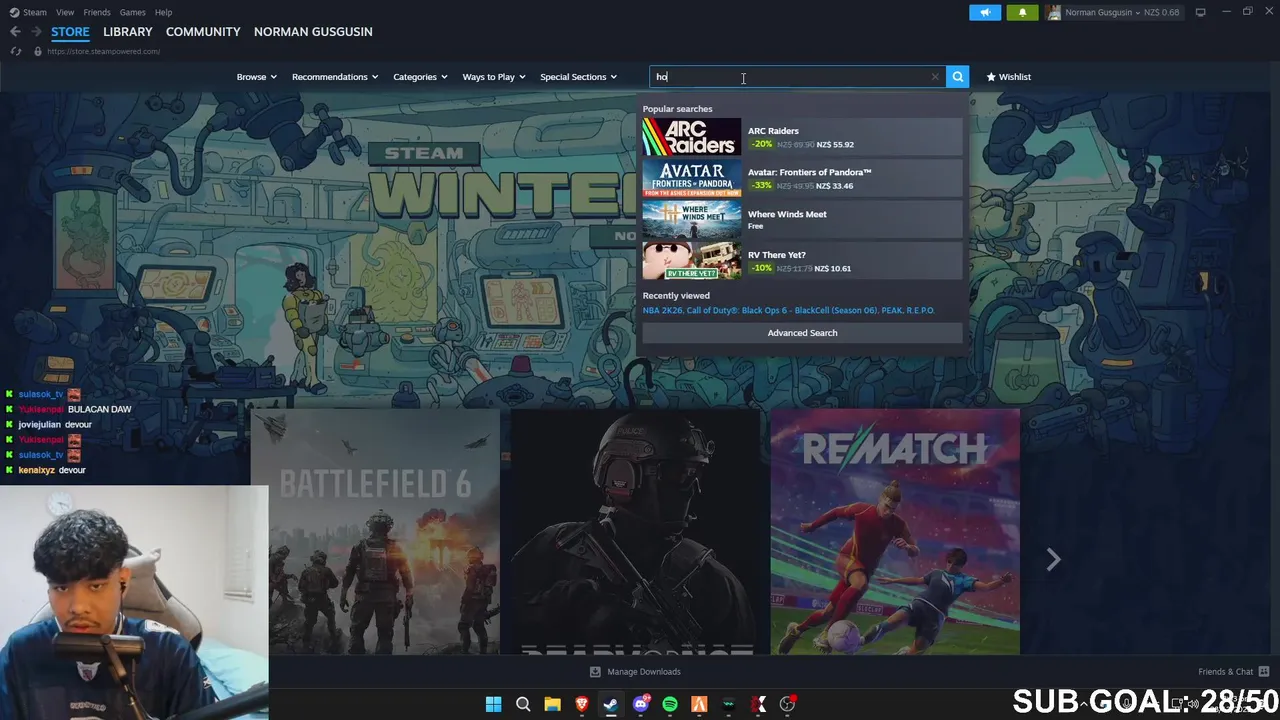Expand the Recommendations dropdown
This screenshot has width=1280, height=720.
coord(335,77)
